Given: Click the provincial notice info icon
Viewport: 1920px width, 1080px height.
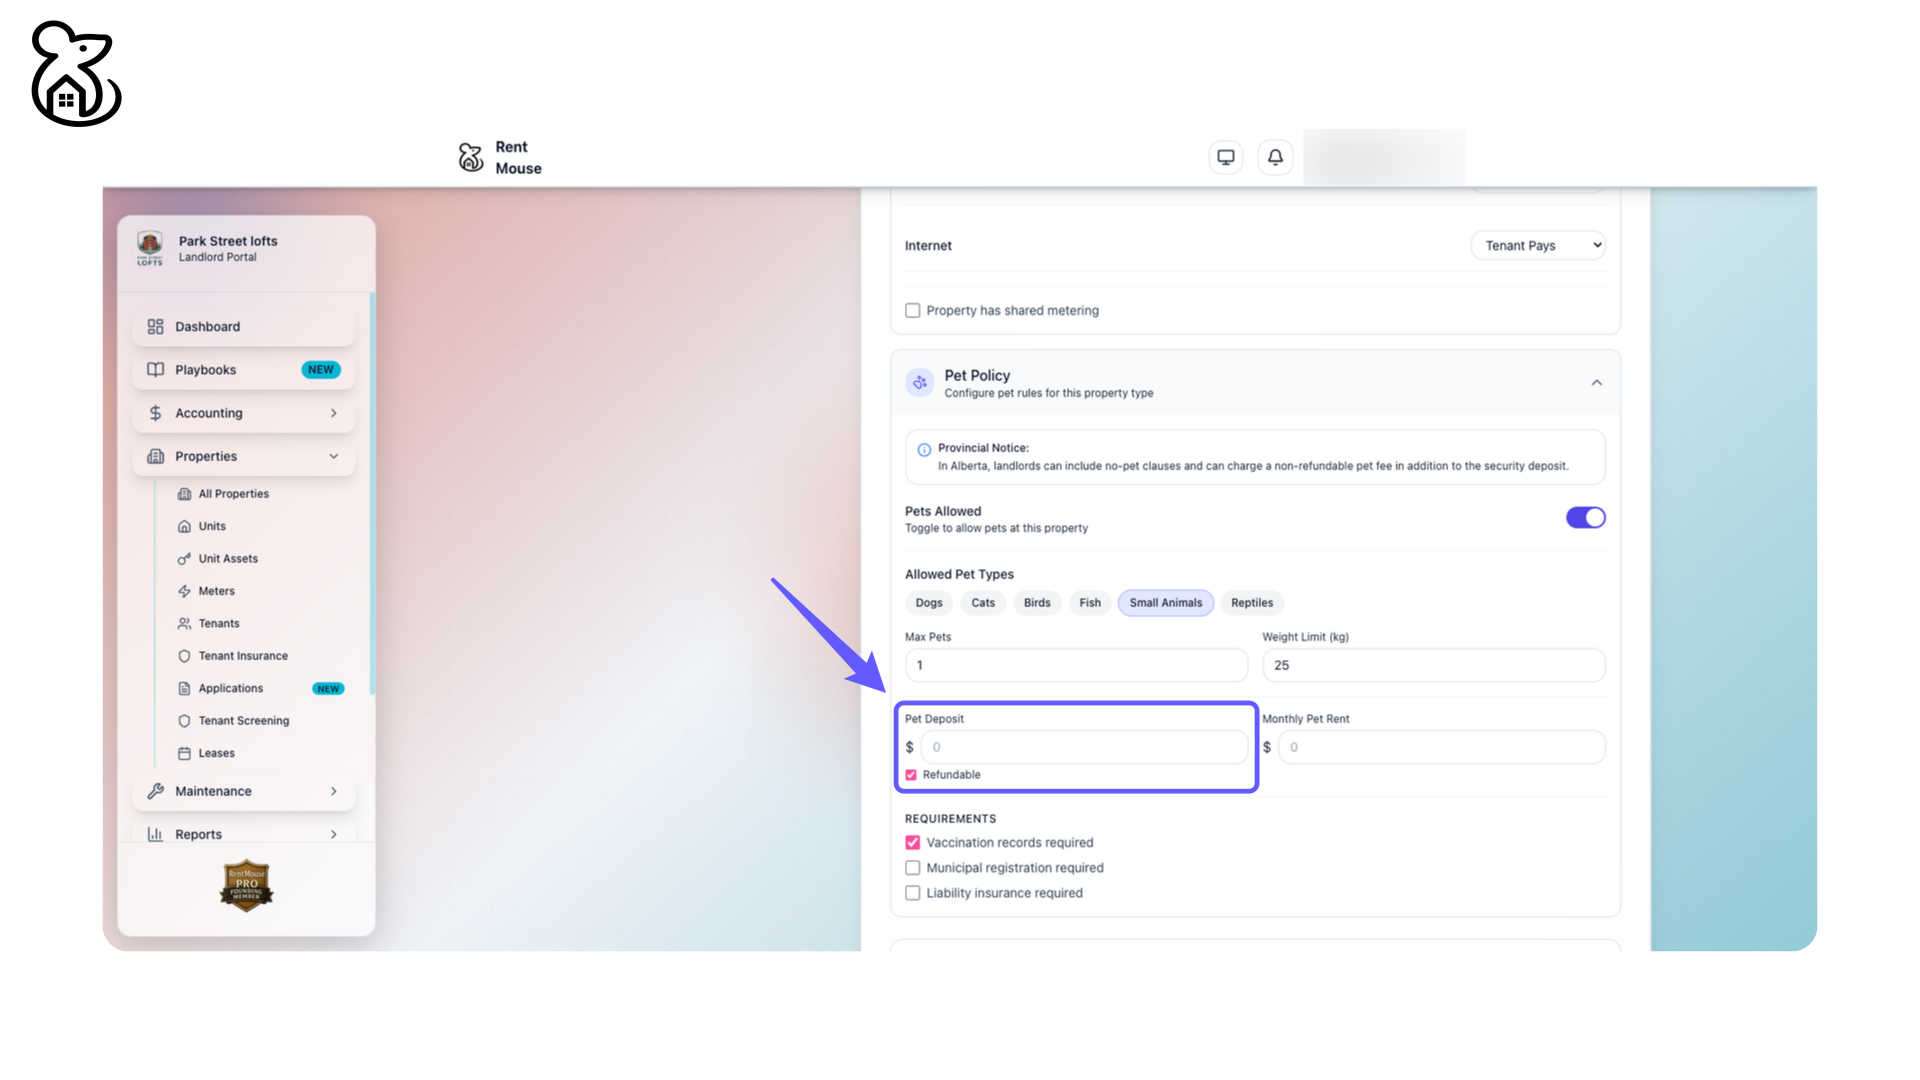Looking at the screenshot, I should point(924,450).
